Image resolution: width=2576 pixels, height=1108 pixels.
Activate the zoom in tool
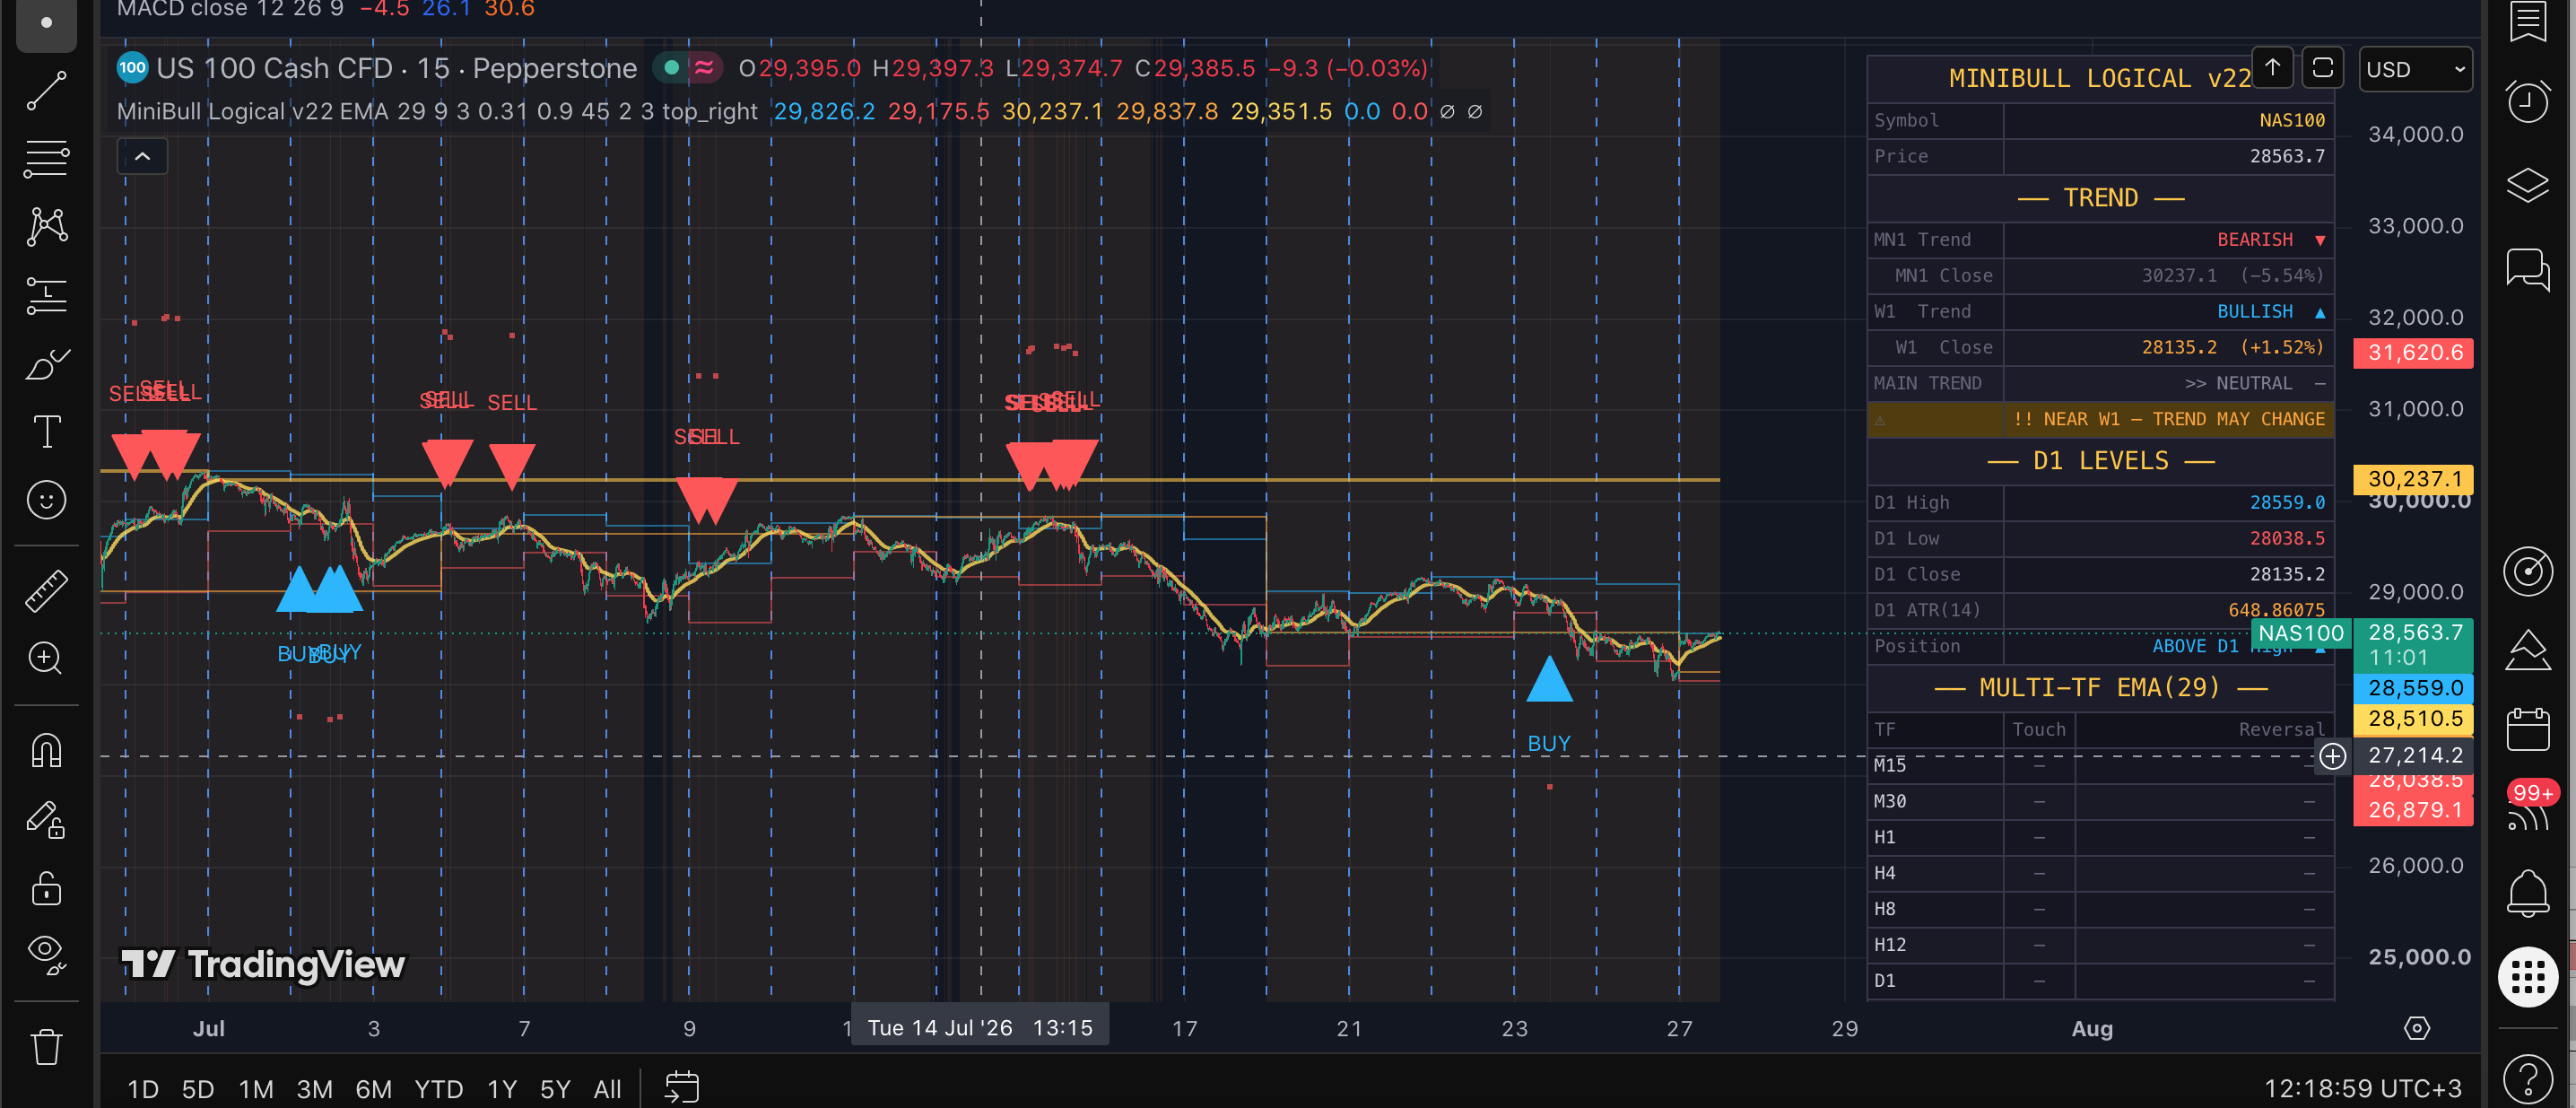click(46, 658)
